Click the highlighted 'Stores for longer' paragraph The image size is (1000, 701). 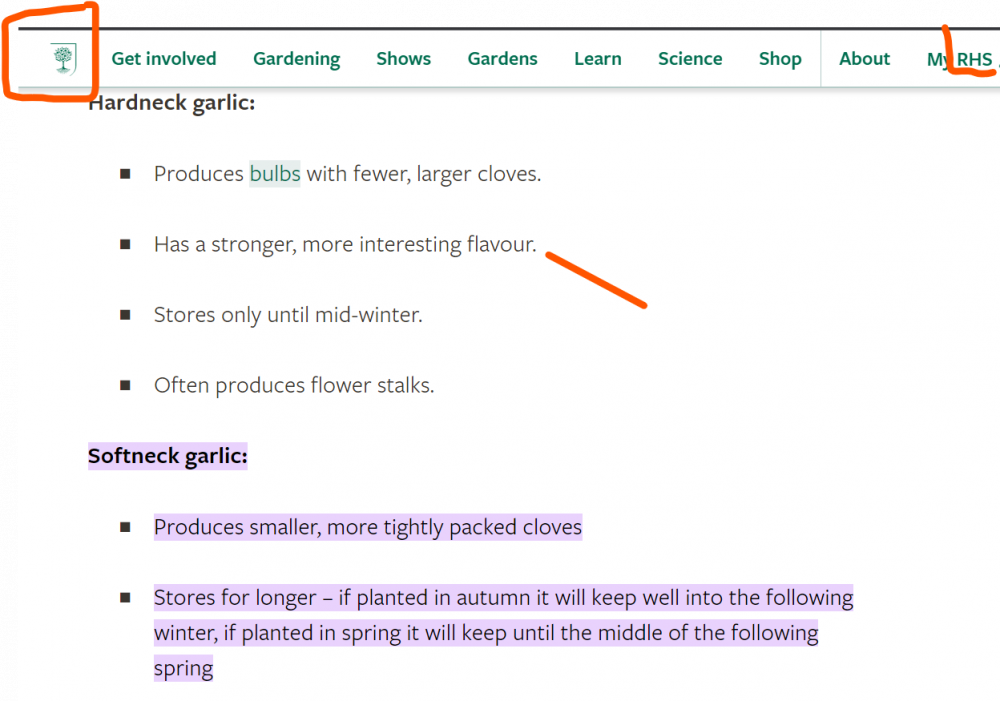point(503,633)
